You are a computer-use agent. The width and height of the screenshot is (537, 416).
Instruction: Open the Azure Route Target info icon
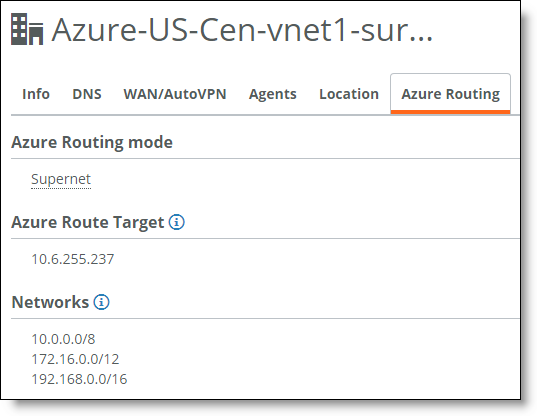coord(177,222)
